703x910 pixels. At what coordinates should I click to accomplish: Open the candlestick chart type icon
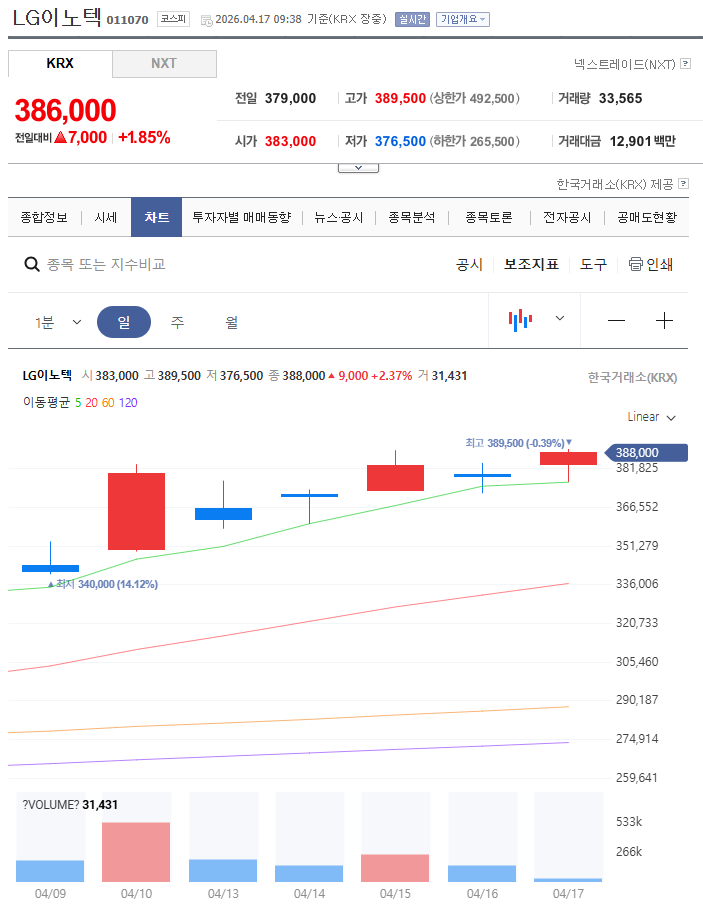pos(520,320)
